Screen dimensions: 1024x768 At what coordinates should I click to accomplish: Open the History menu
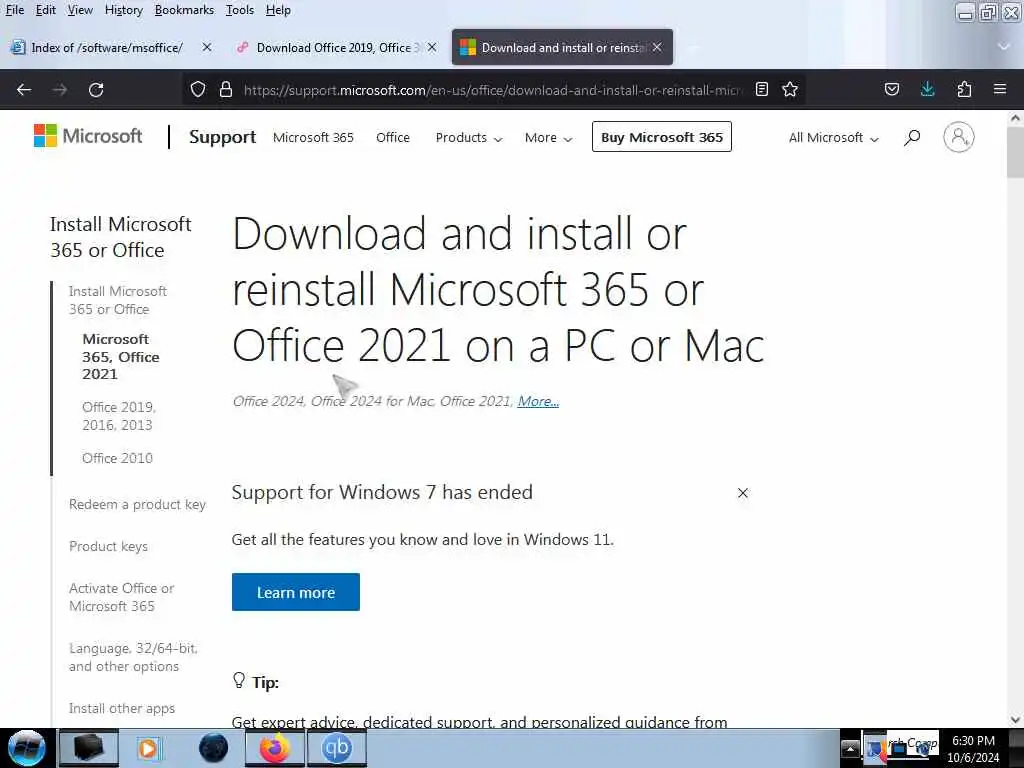tap(123, 10)
